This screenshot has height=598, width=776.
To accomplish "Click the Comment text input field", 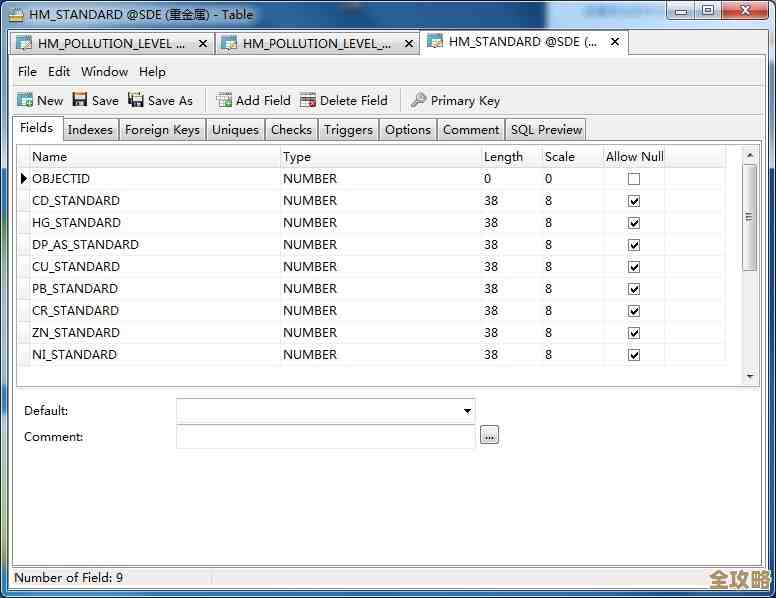I will [325, 437].
